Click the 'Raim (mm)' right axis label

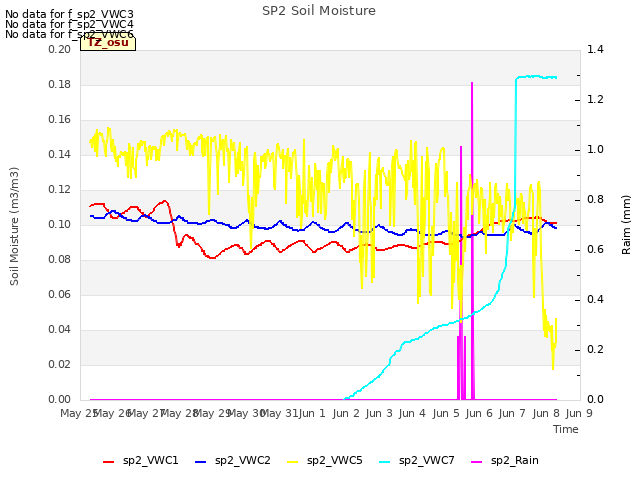tap(626, 225)
